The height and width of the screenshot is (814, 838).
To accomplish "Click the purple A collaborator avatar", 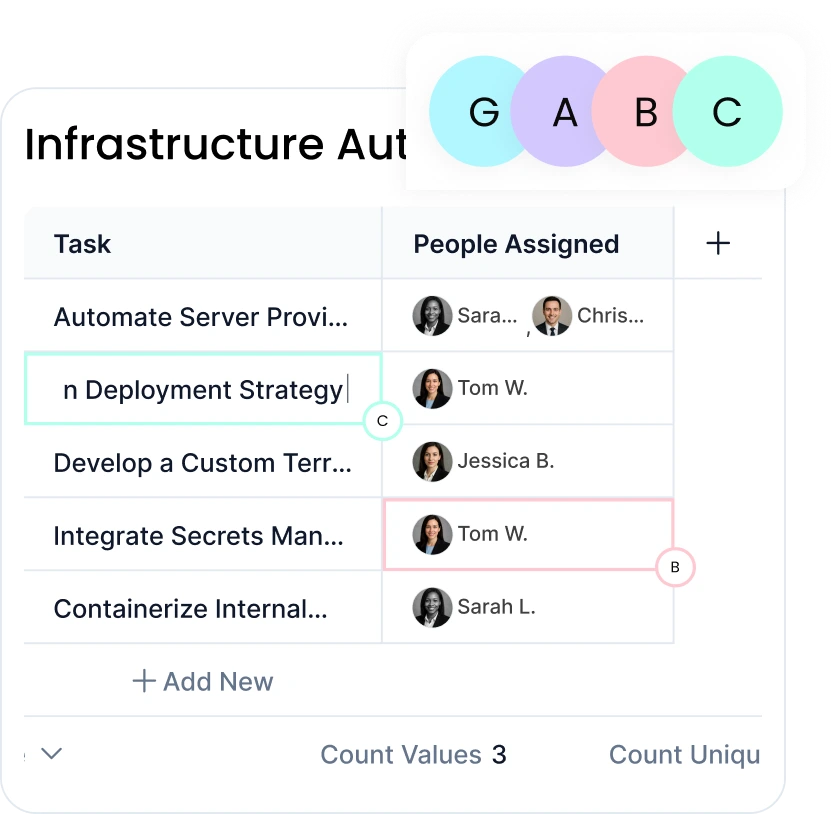I will tap(561, 112).
